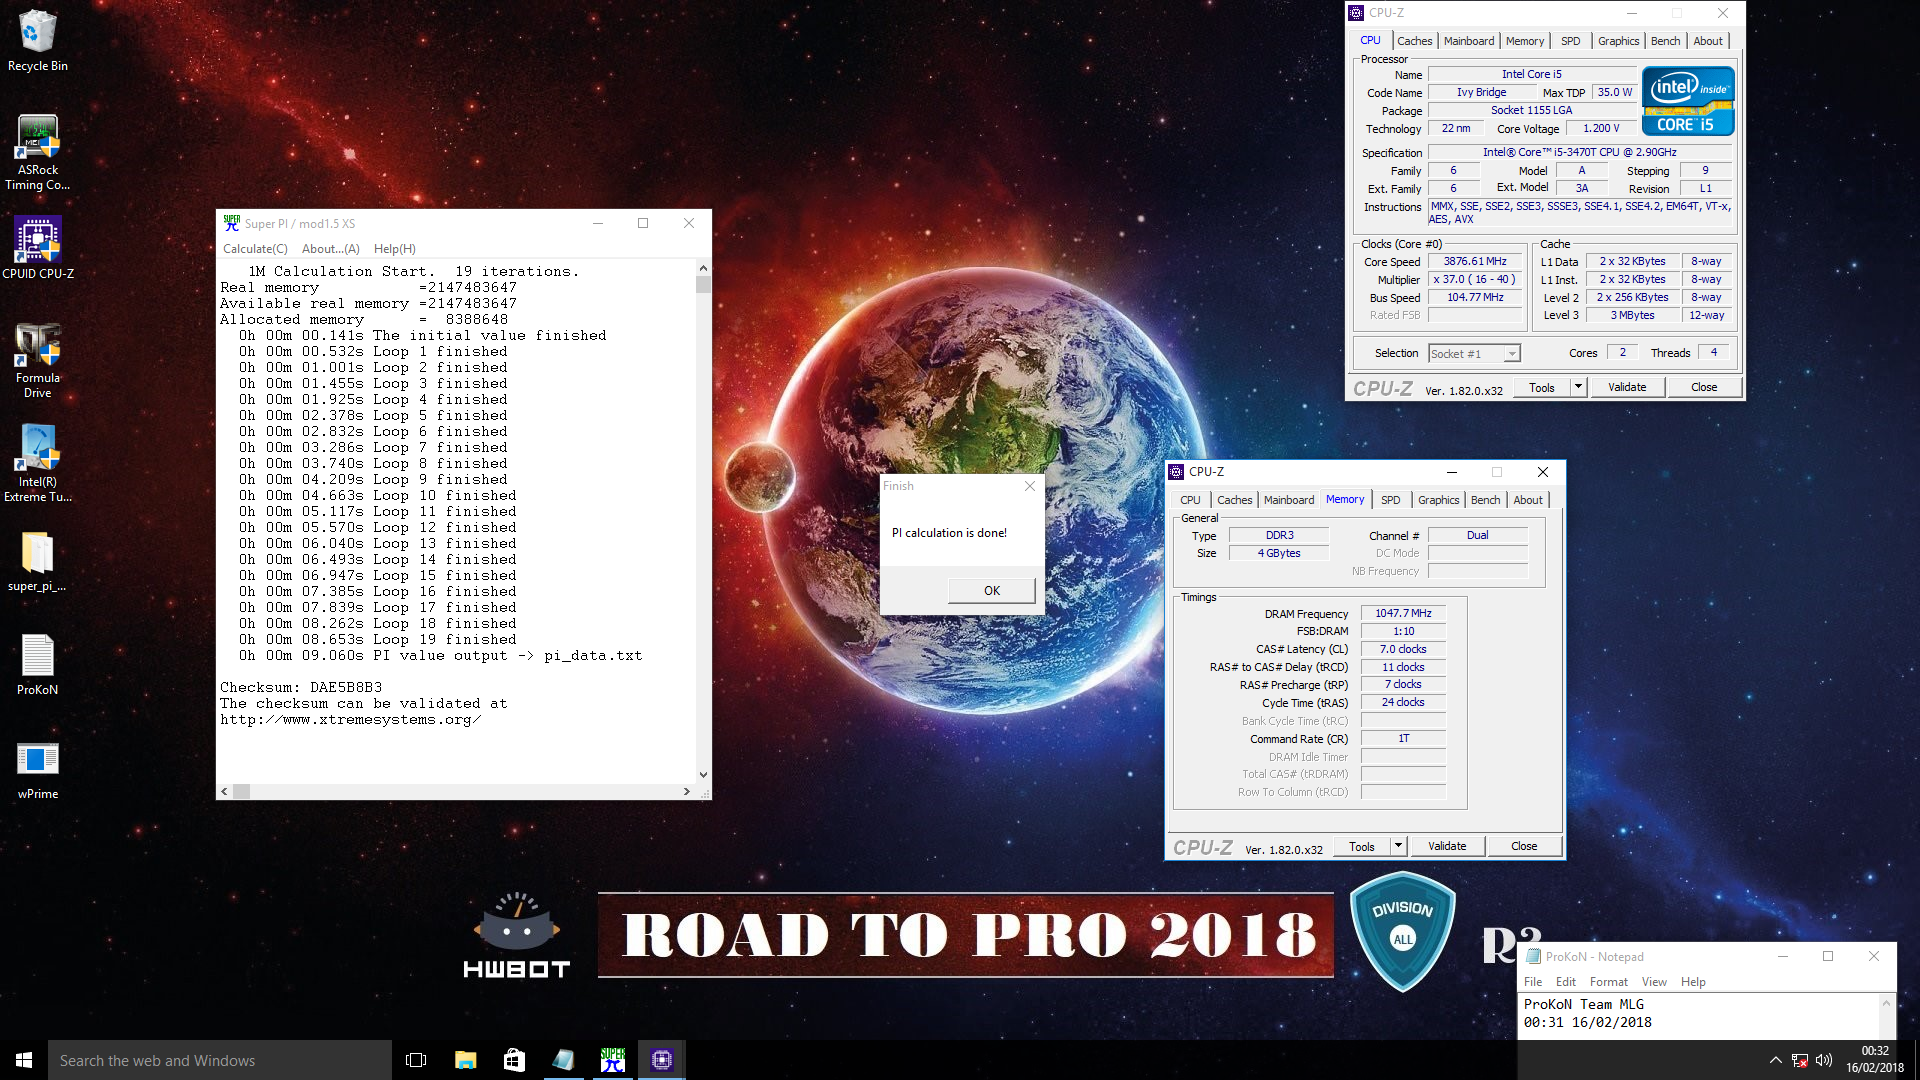Select the Super PI taskbar icon
Viewport: 1920px width, 1080px height.
coord(612,1060)
